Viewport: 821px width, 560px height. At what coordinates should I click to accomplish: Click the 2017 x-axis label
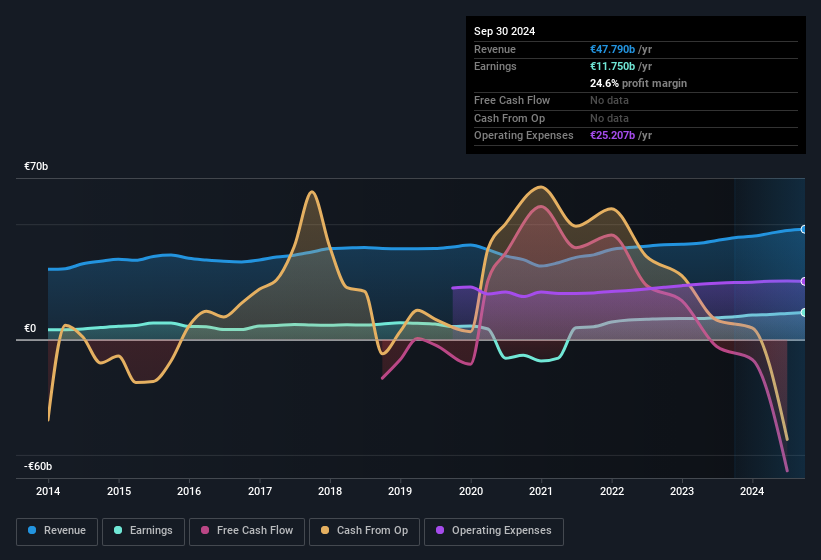tap(260, 491)
